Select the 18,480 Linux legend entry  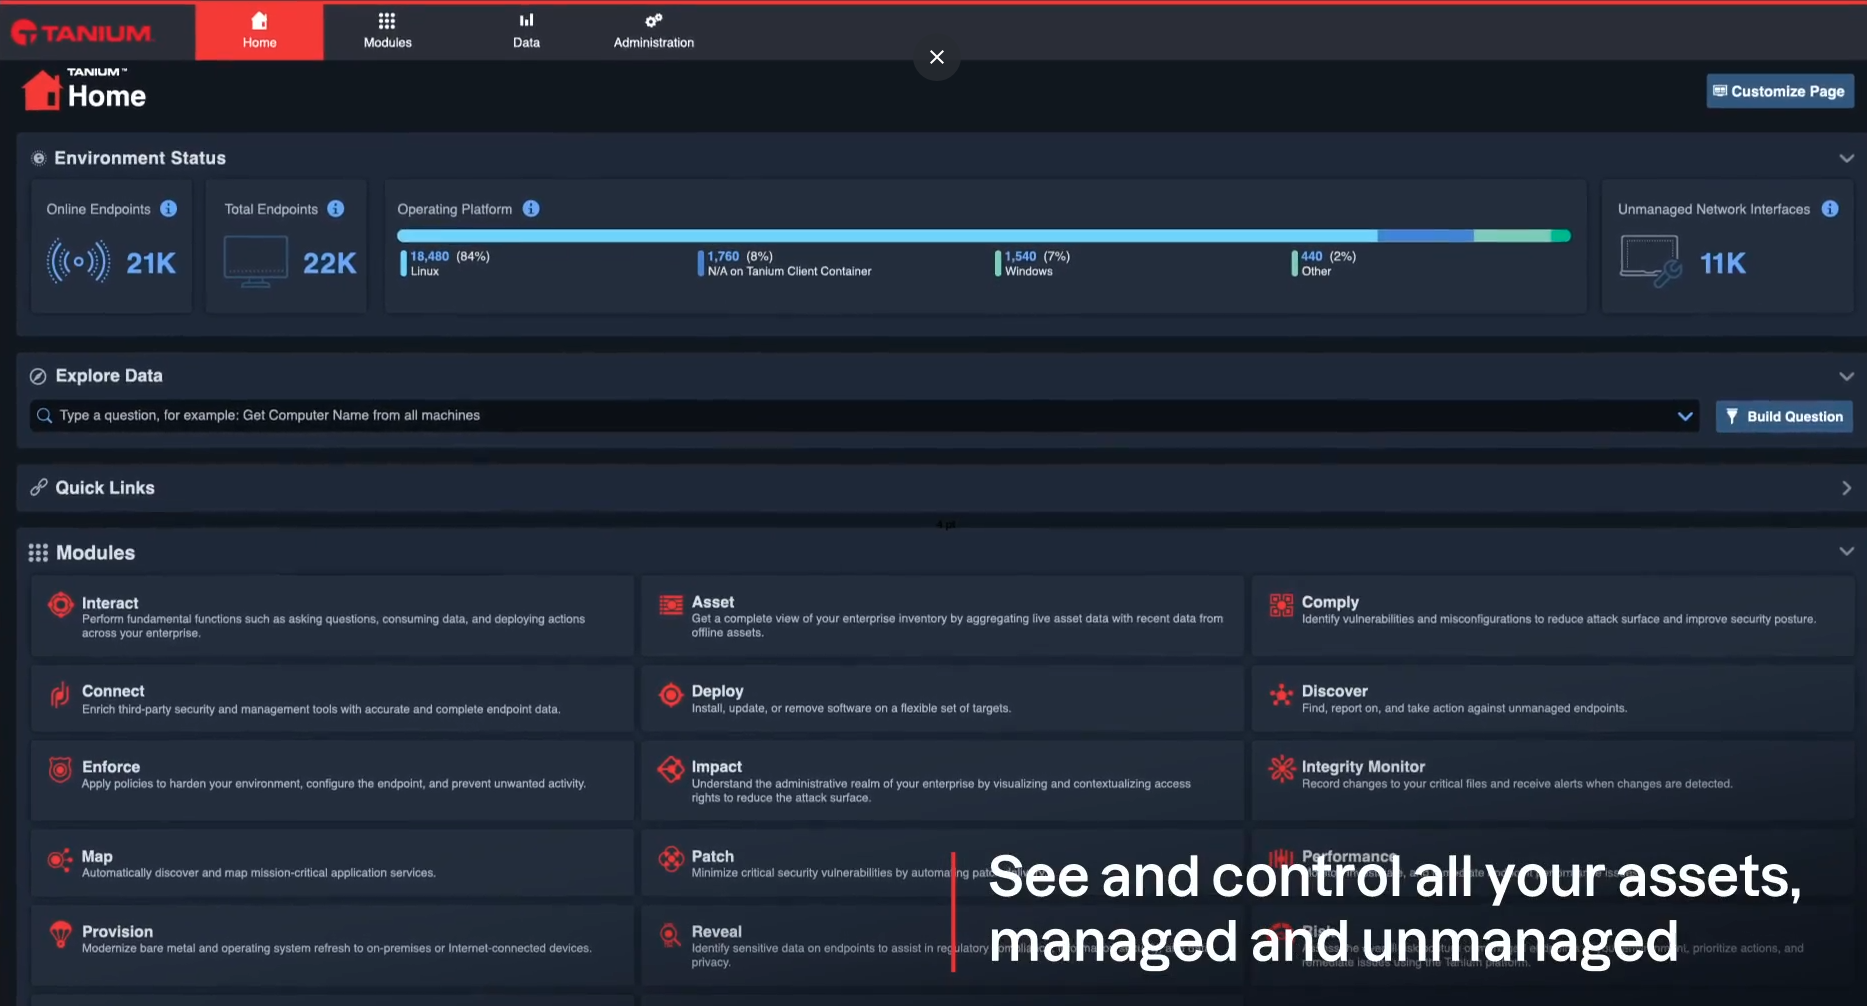click(x=446, y=263)
